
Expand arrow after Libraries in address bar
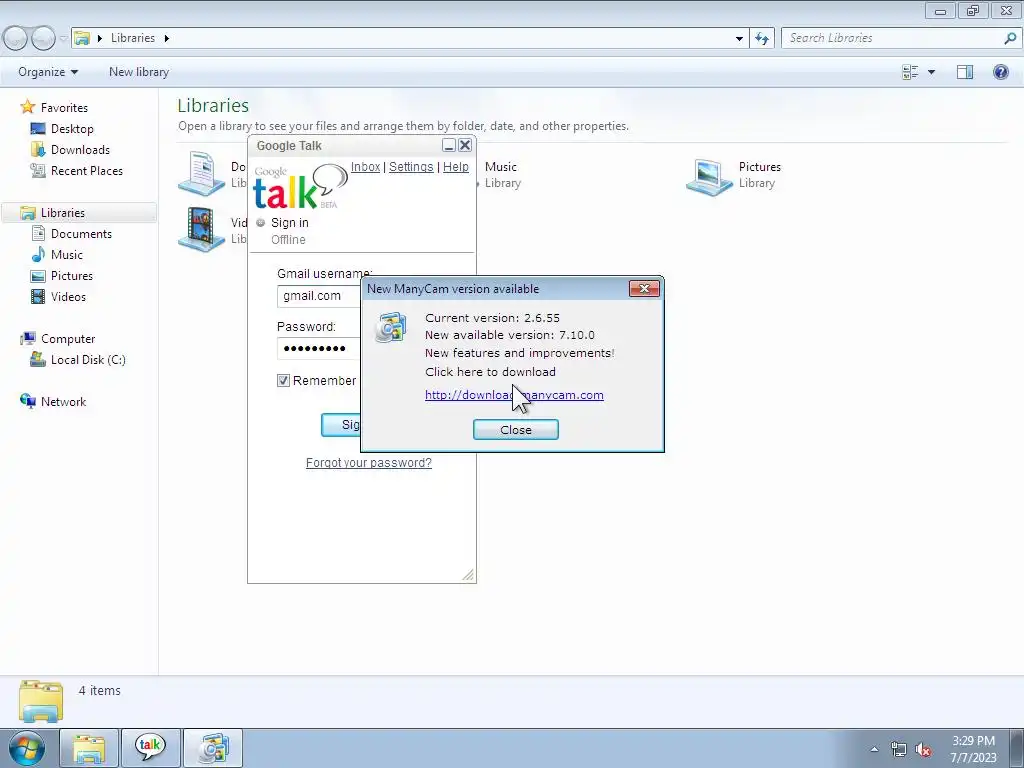pos(167,38)
